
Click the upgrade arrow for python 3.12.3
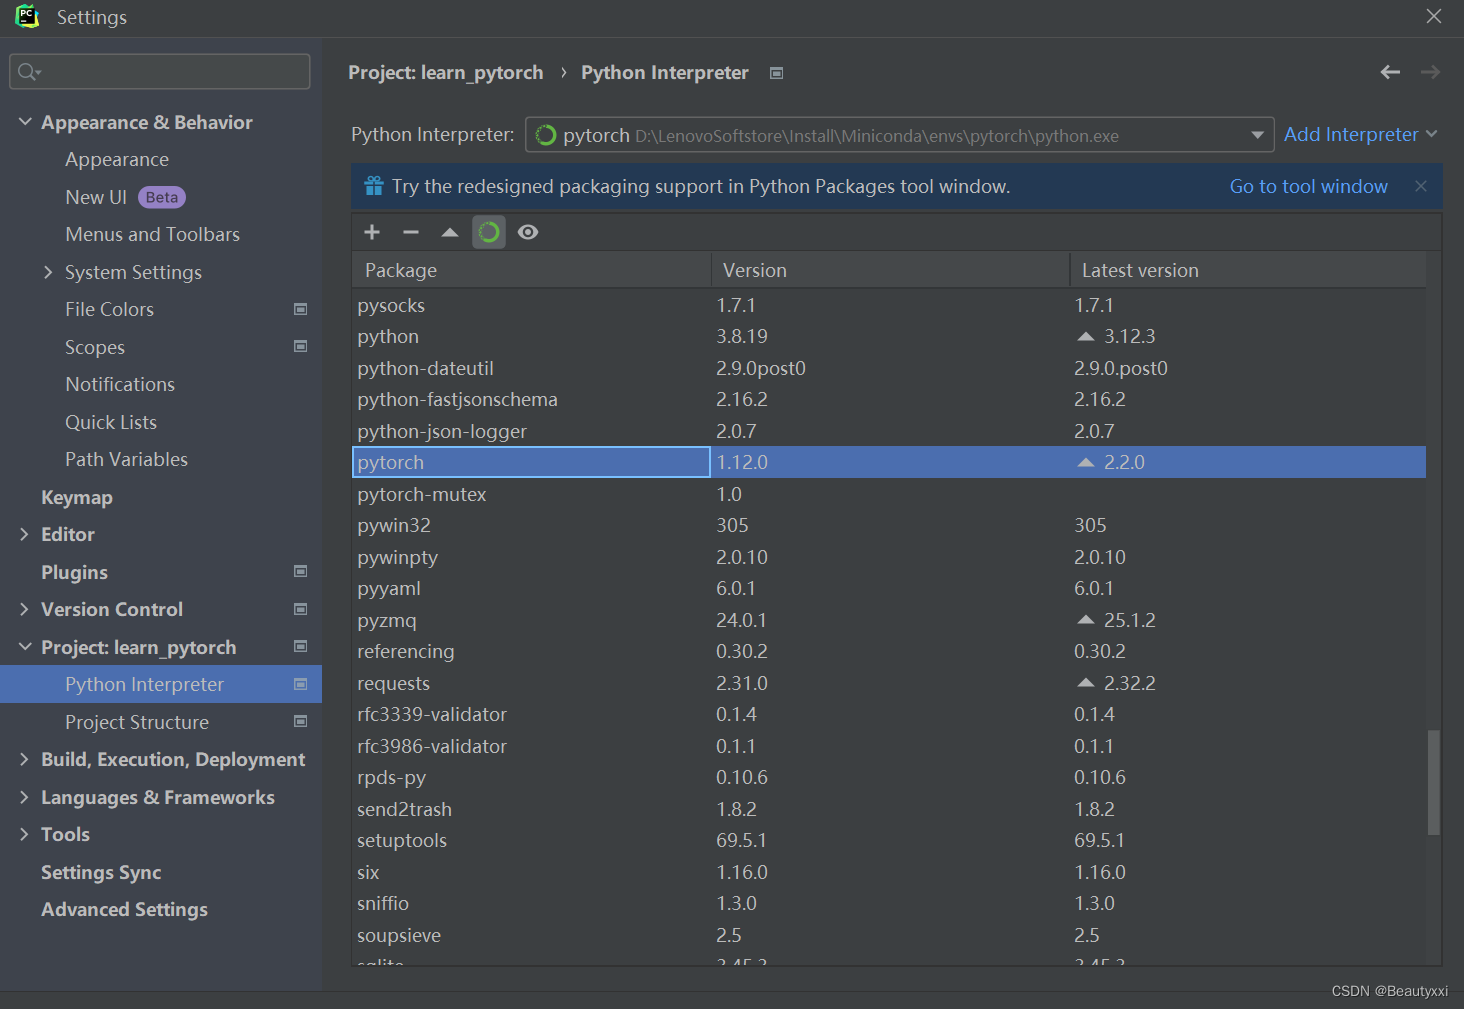1086,336
